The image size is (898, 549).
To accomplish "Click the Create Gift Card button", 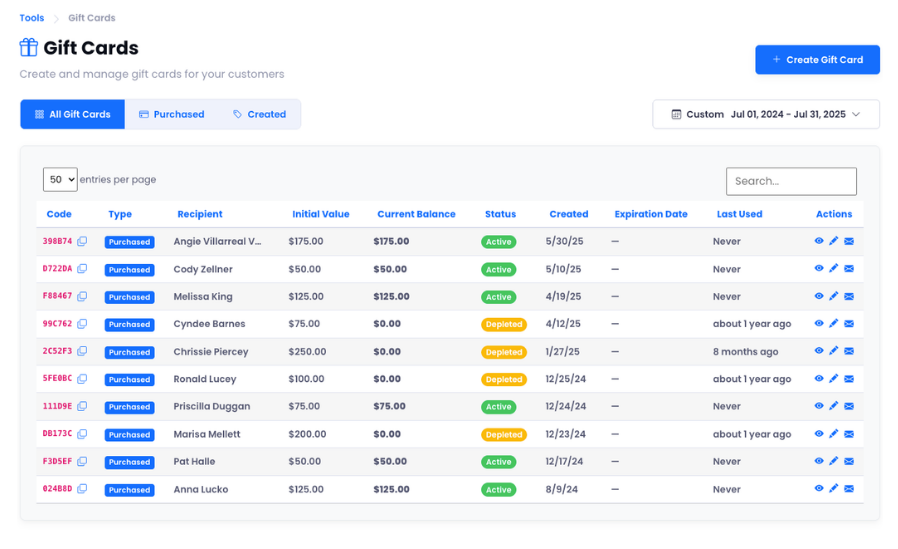I will coord(817,60).
